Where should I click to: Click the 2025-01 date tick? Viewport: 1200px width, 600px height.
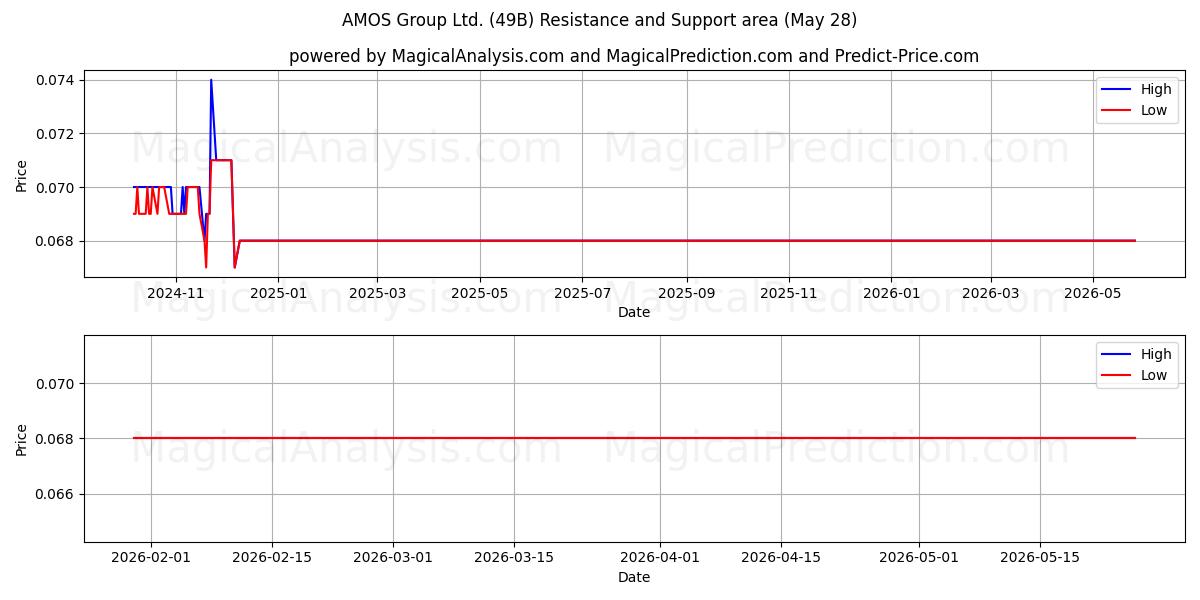(x=278, y=293)
